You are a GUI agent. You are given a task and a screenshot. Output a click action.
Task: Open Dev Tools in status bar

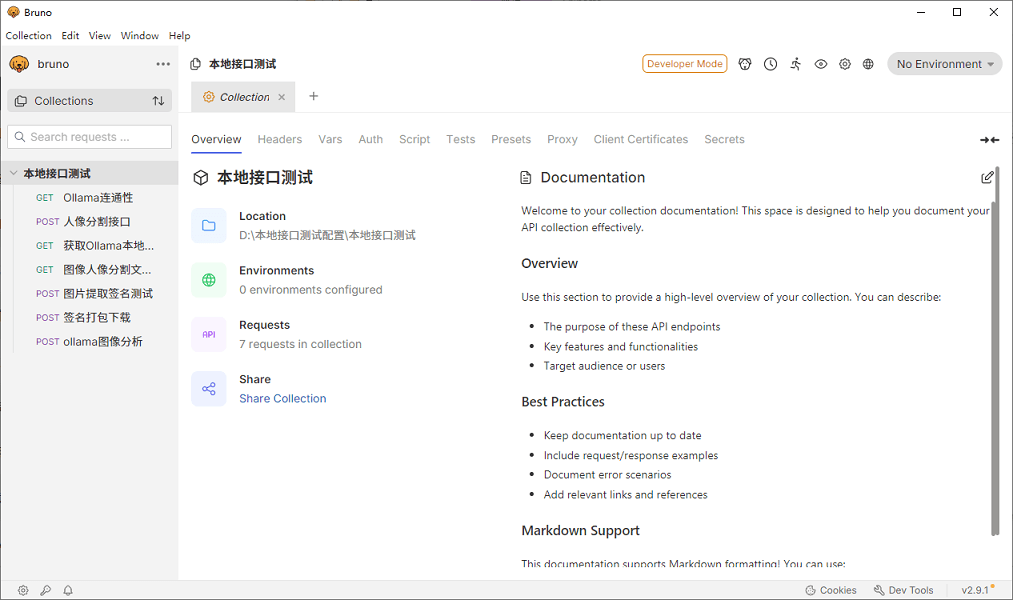(x=903, y=590)
